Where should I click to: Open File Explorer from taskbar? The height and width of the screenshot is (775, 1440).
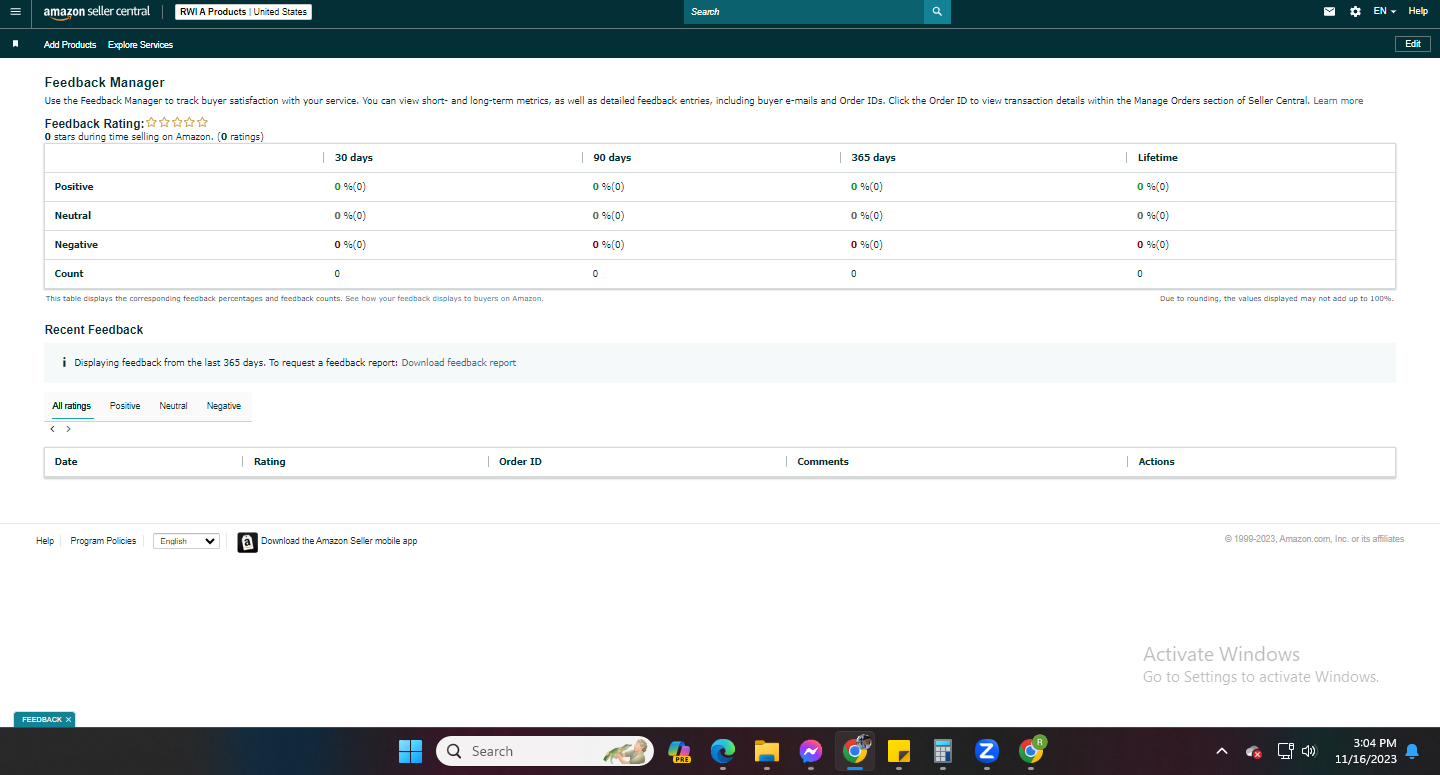(766, 751)
